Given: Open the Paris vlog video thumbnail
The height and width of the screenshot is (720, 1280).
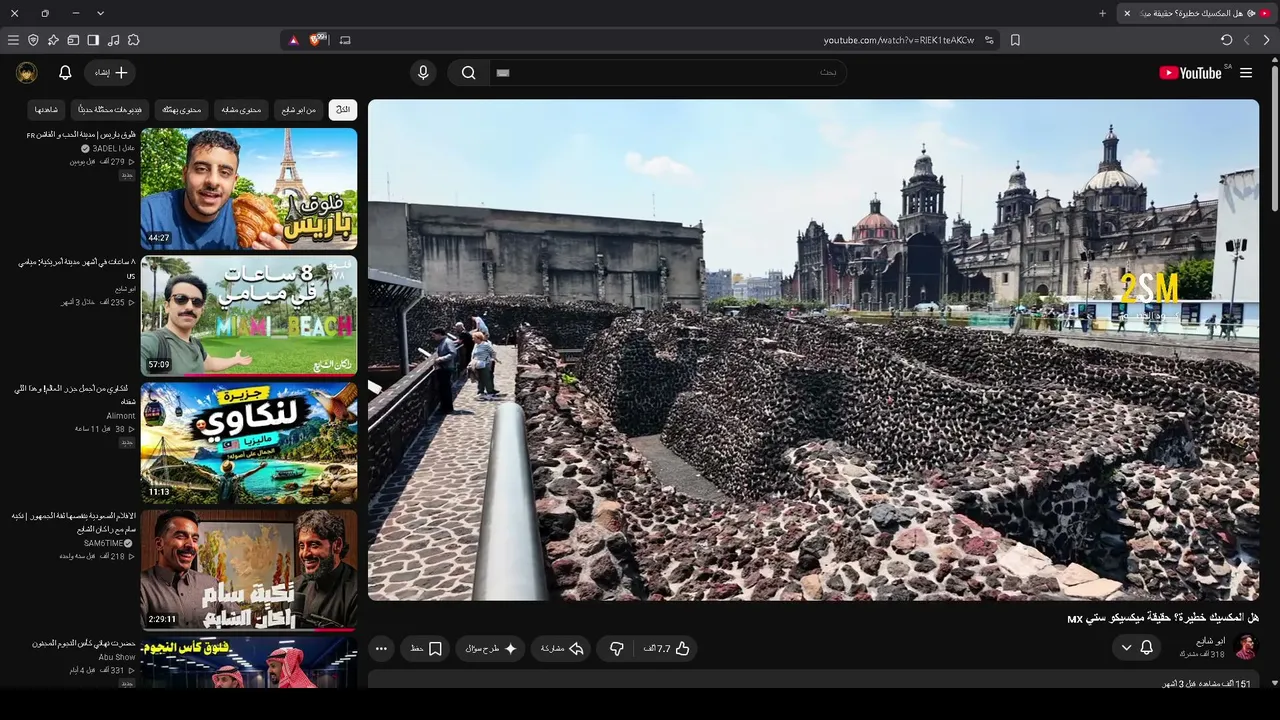Looking at the screenshot, I should tap(249, 188).
